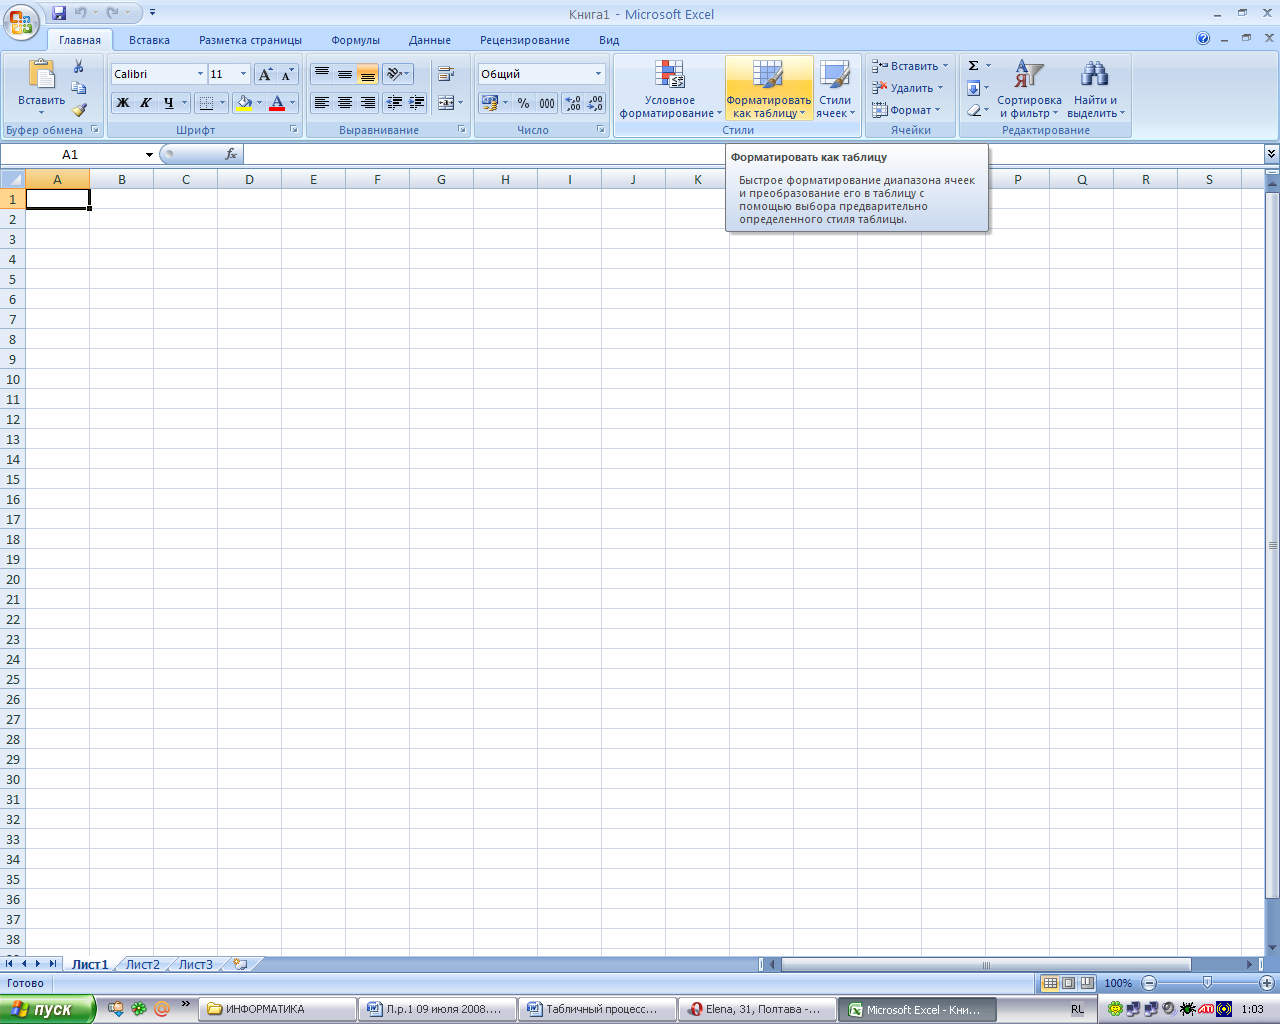Open Сортировка и фильтр menu
1280x1024 pixels.
1029,89
